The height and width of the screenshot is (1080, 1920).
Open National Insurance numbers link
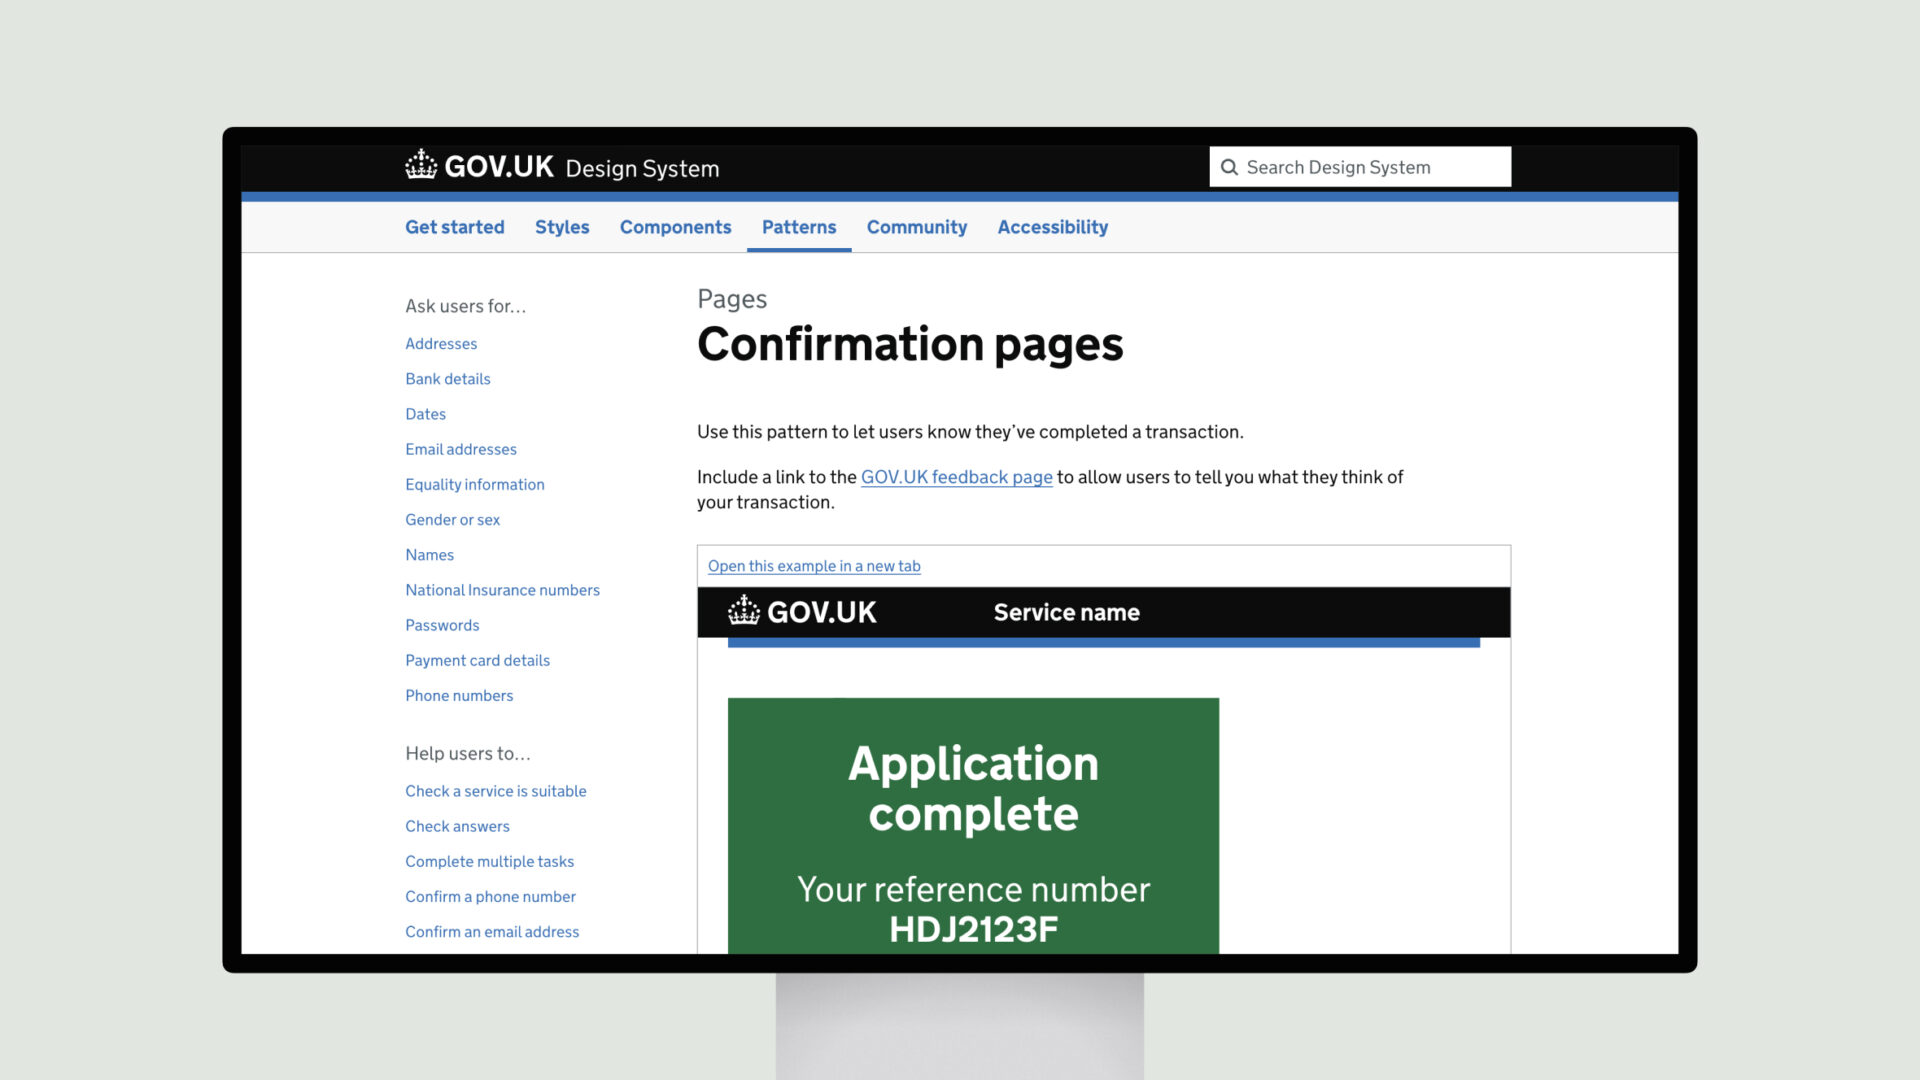pos(503,590)
